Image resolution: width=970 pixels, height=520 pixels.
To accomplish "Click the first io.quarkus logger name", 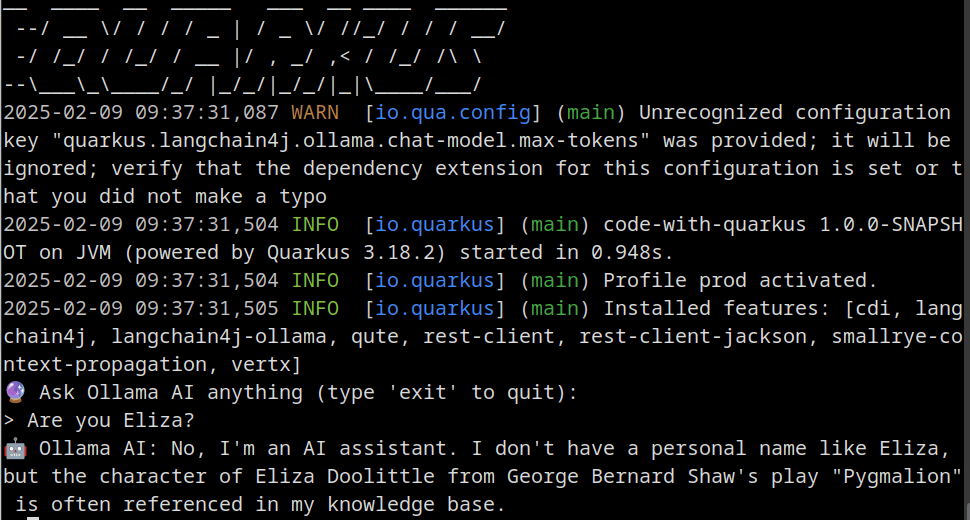I will [435, 224].
